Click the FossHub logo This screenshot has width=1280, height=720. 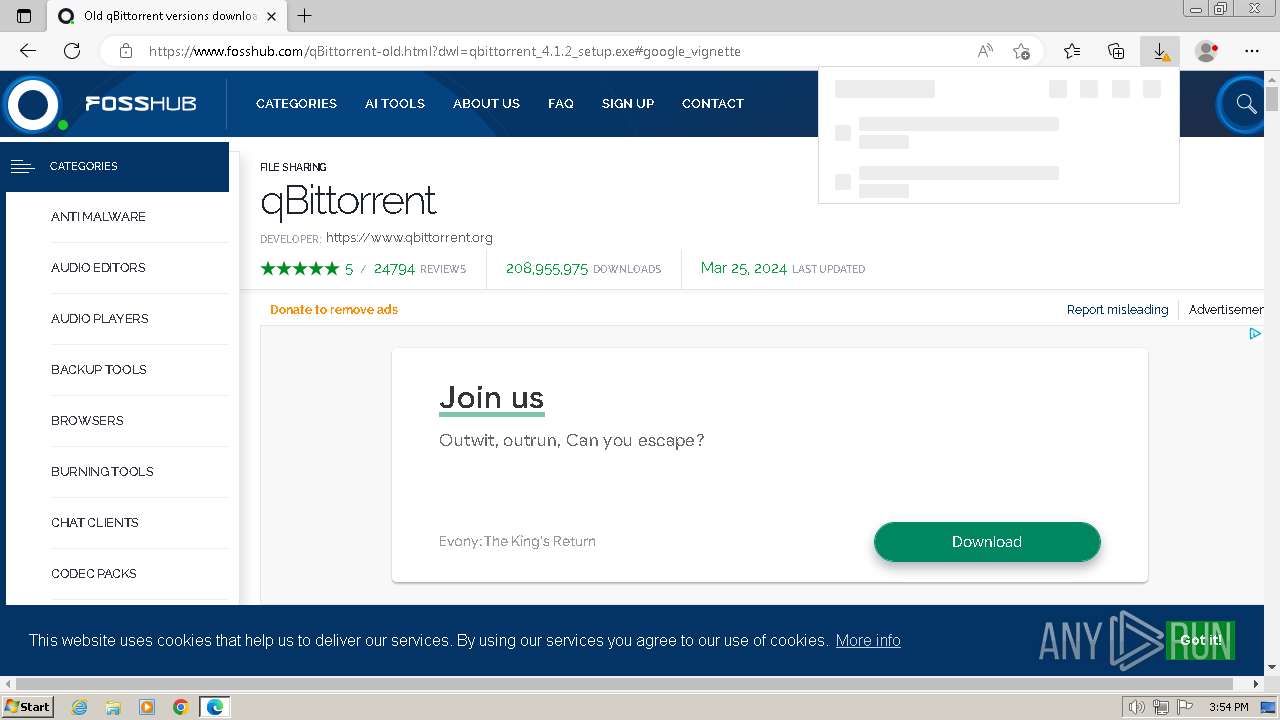point(99,103)
